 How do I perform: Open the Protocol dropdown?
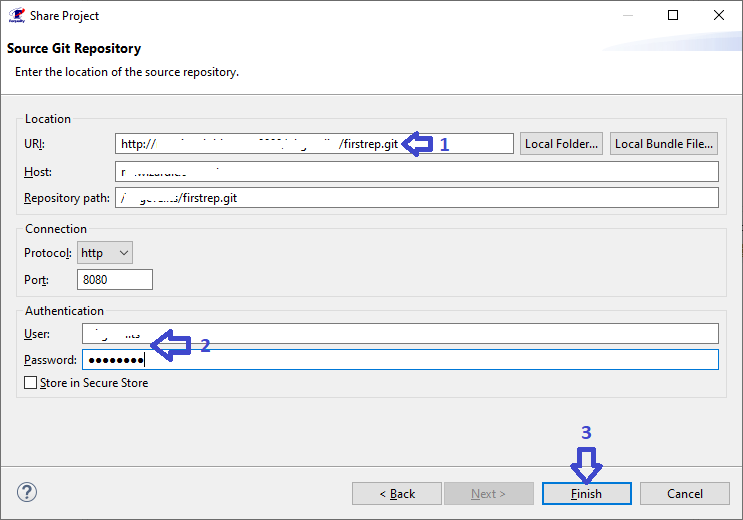click(105, 253)
